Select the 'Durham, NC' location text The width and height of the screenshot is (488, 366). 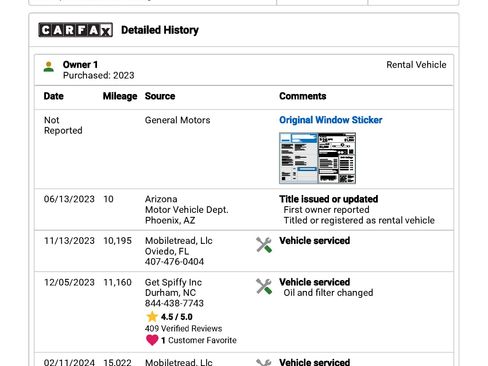click(170, 293)
